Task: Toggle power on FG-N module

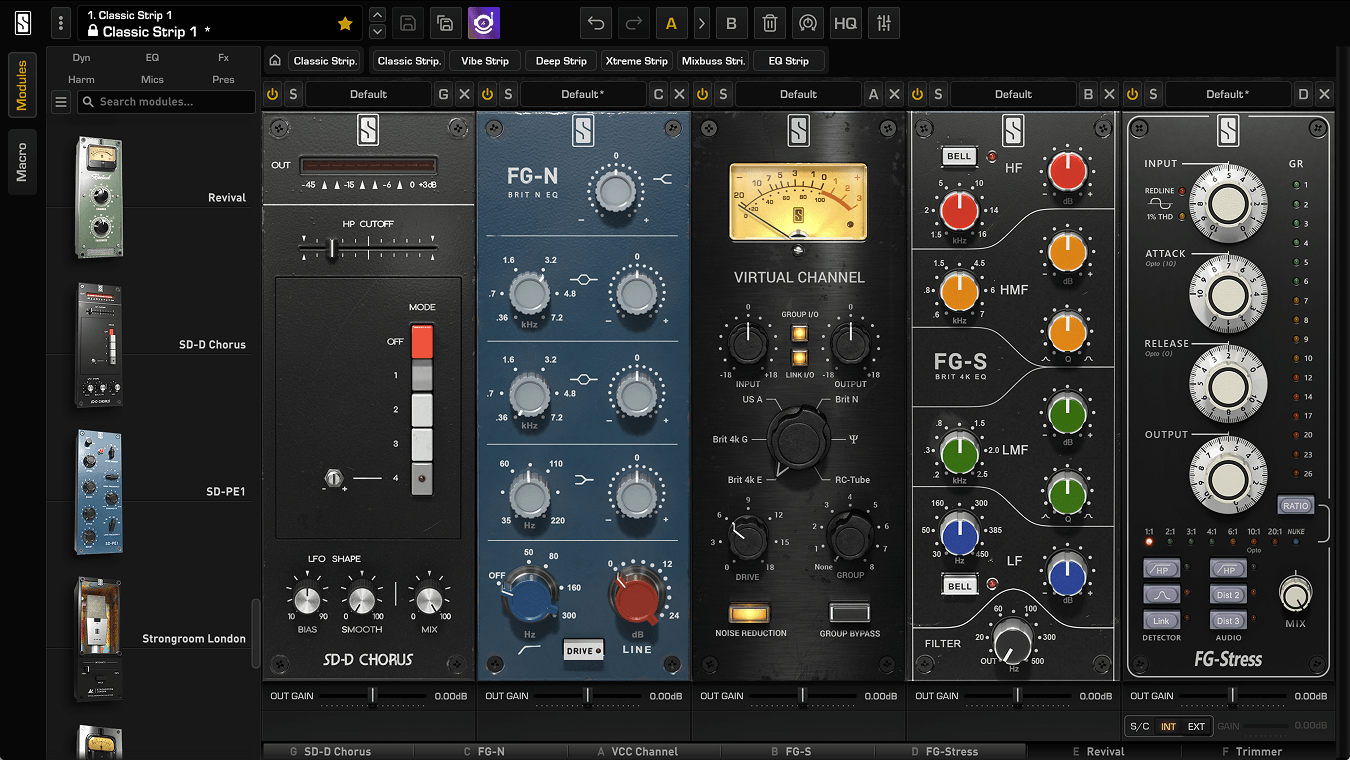Action: [488, 94]
